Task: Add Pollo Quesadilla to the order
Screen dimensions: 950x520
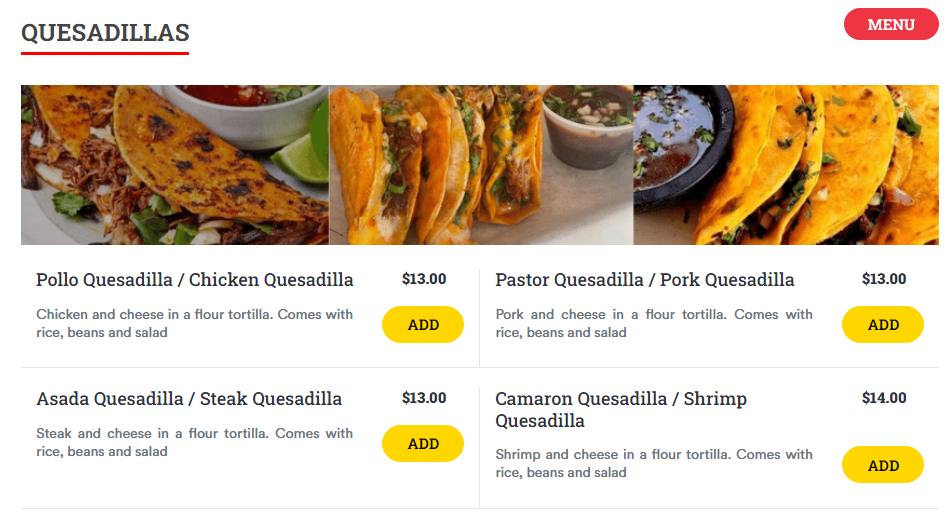Action: point(423,325)
